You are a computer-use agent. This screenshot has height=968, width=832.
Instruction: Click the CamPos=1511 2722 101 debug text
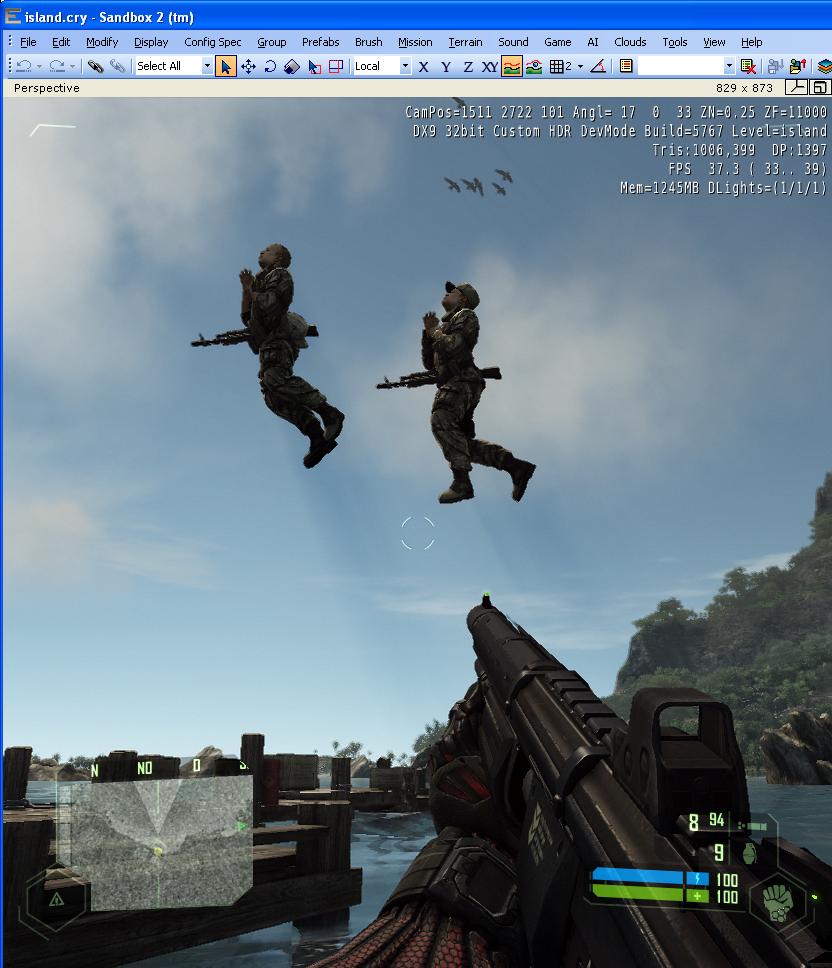coord(484,112)
